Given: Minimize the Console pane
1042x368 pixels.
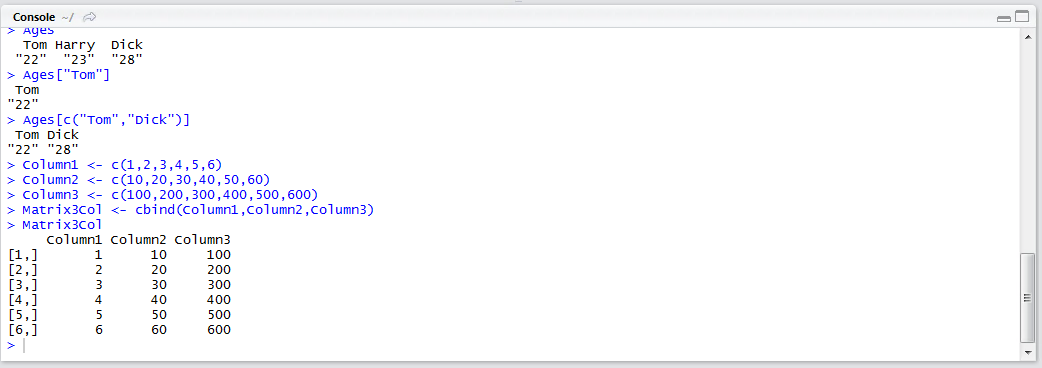Looking at the screenshot, I should tap(1003, 18).
